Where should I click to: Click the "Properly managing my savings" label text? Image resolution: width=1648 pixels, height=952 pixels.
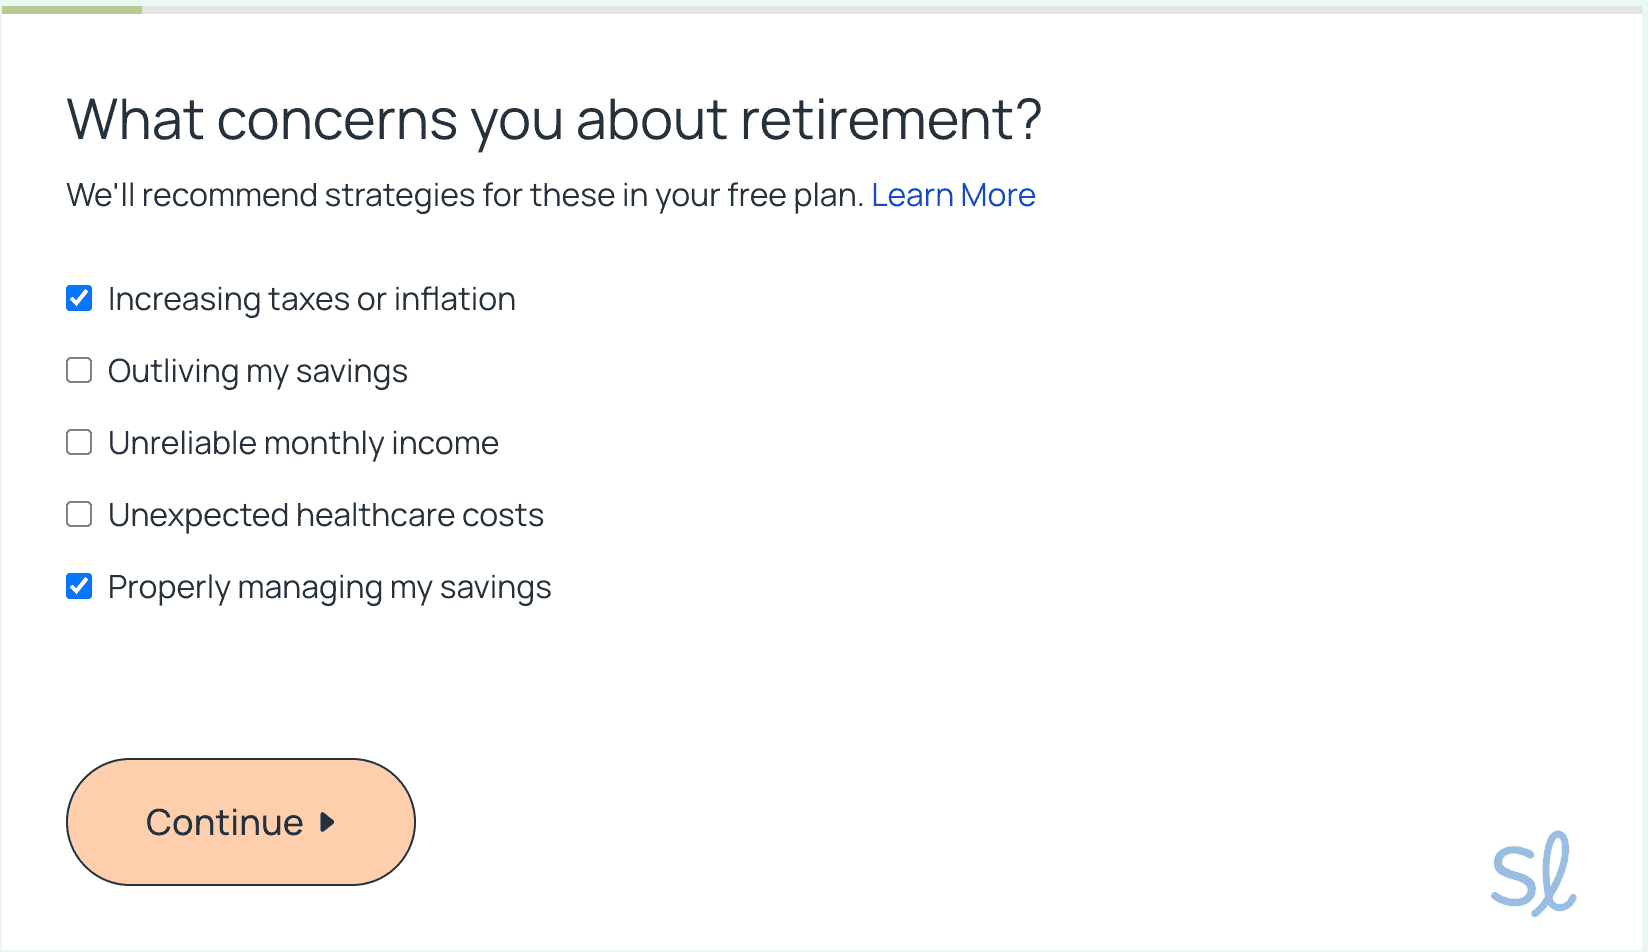[x=329, y=587]
